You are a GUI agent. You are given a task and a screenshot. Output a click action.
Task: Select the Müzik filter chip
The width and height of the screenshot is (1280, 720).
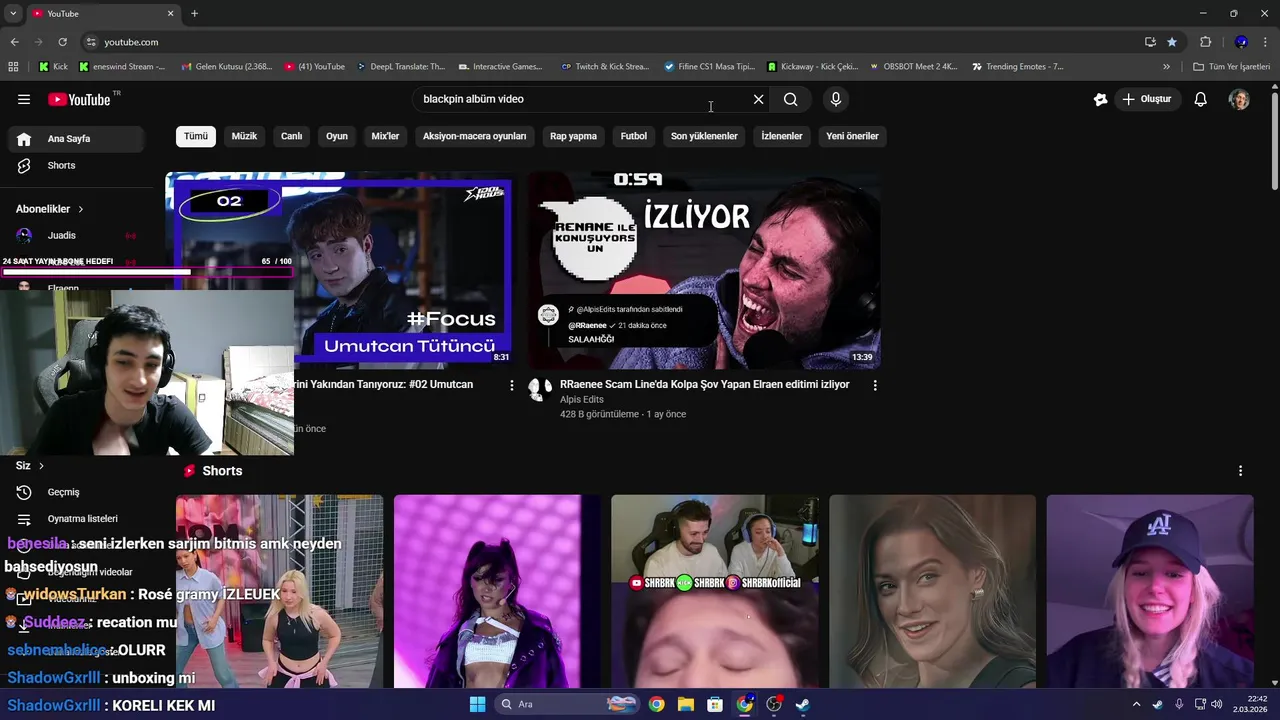(x=244, y=136)
